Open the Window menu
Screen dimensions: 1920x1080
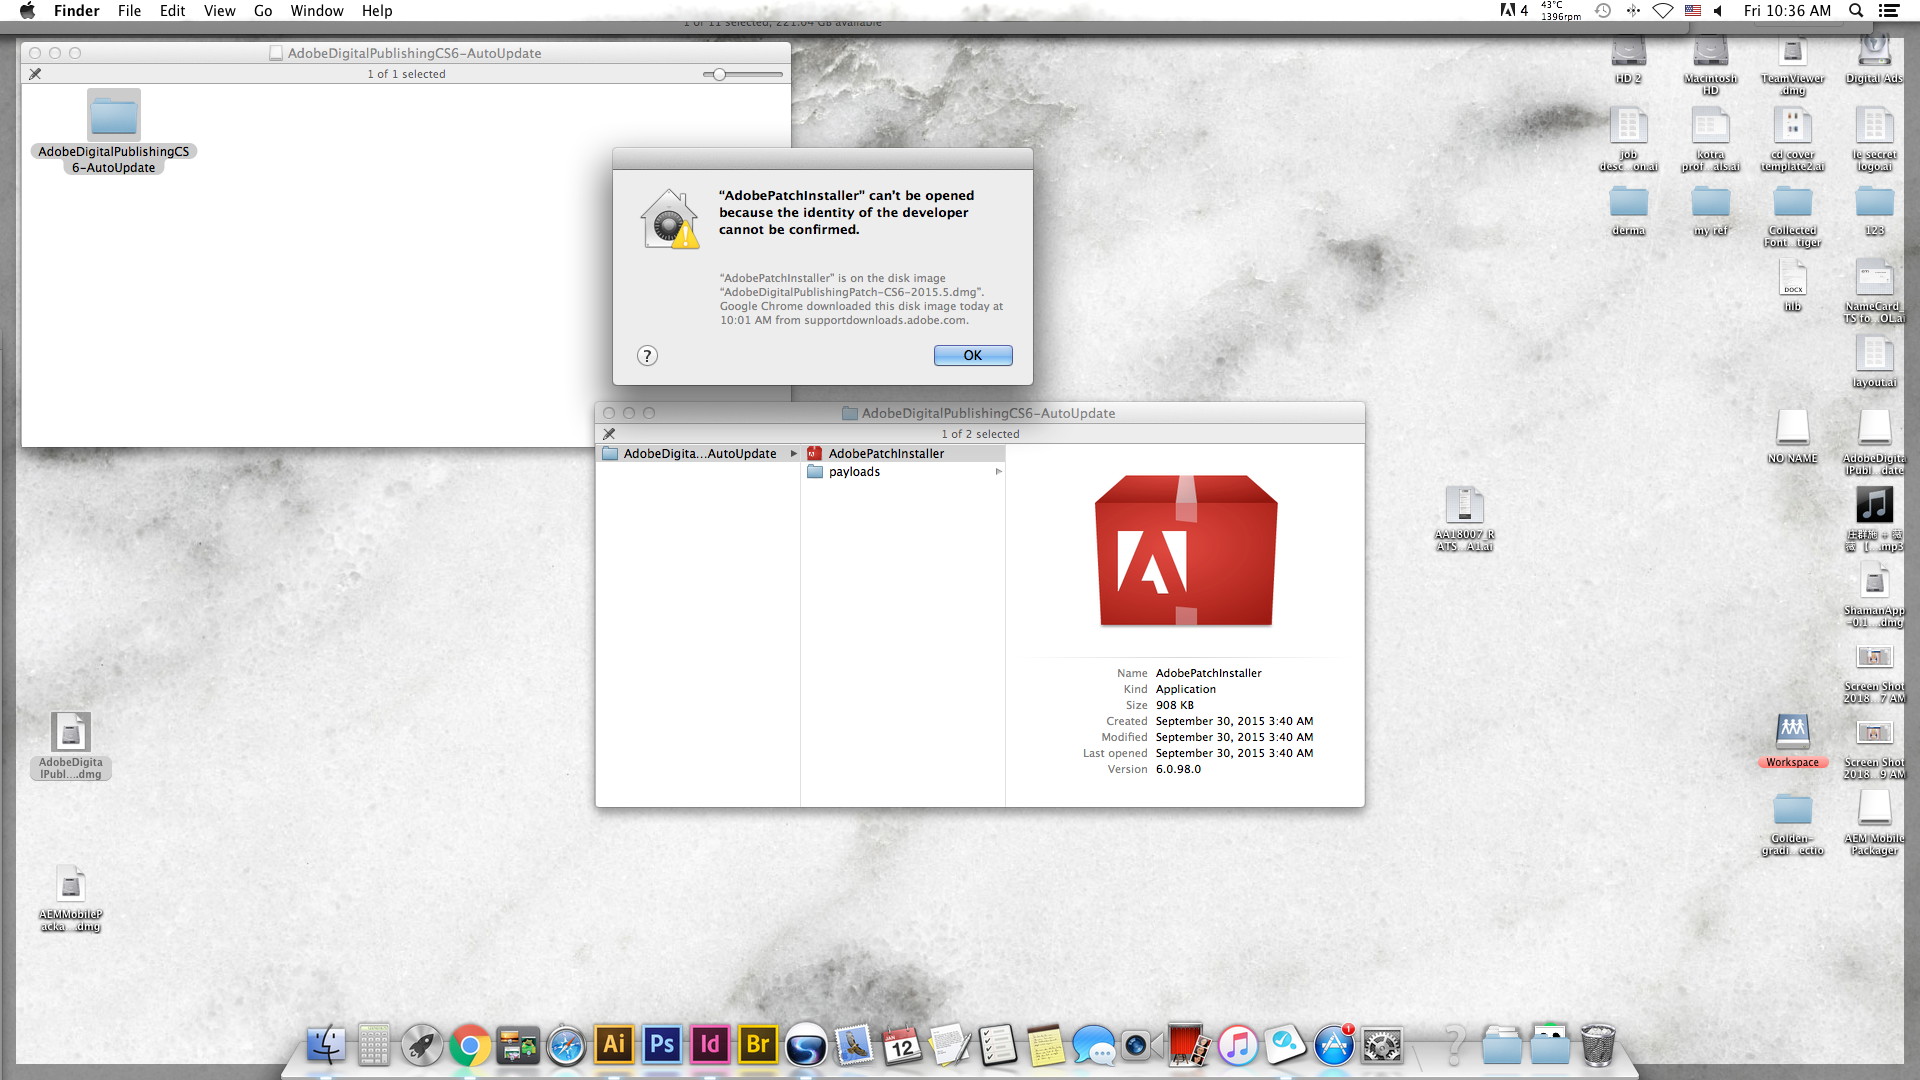click(x=317, y=11)
